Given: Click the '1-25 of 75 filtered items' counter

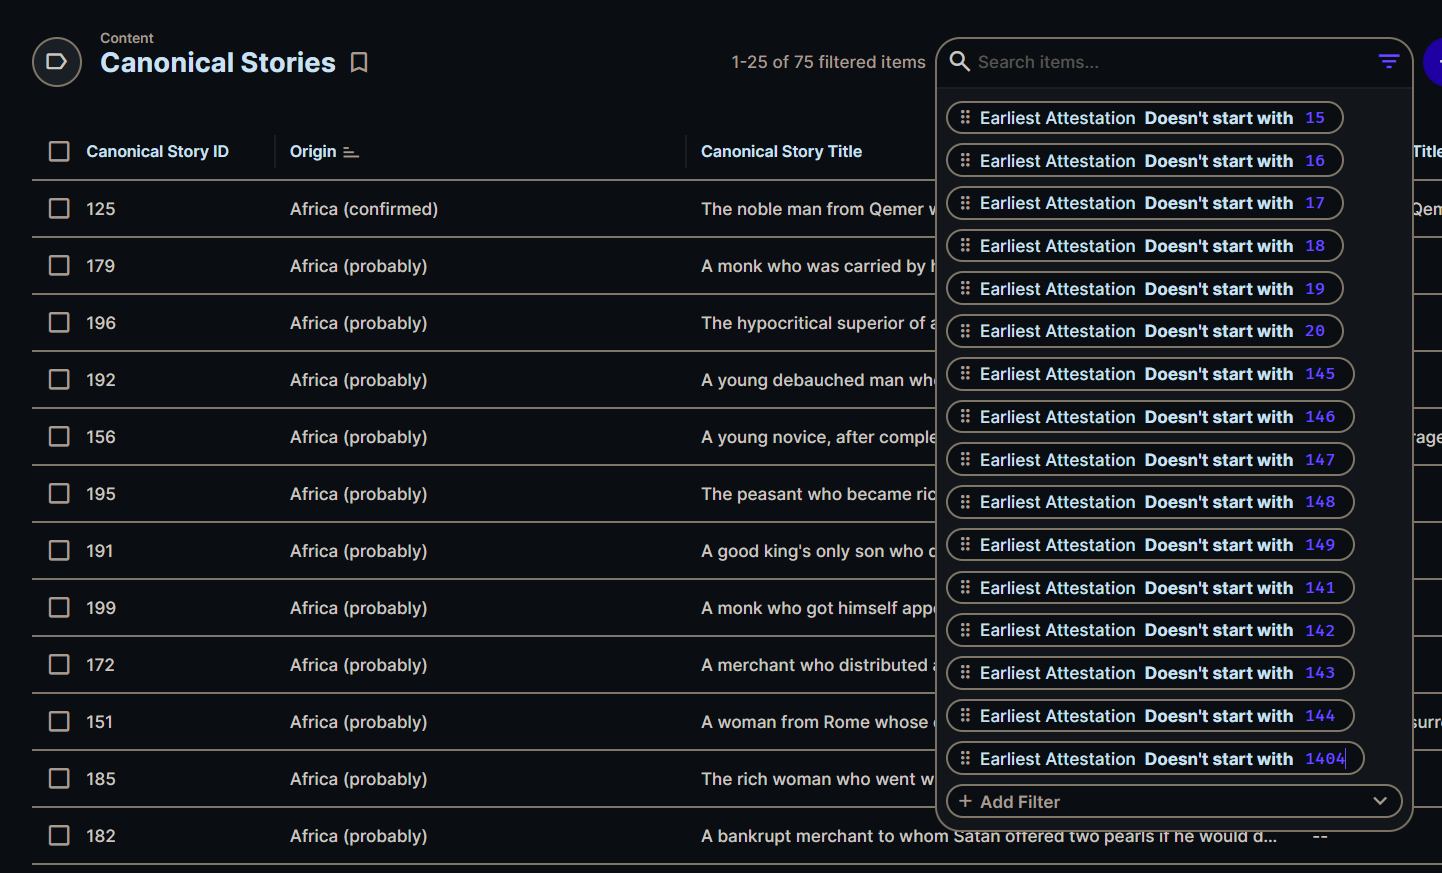Looking at the screenshot, I should point(828,61).
